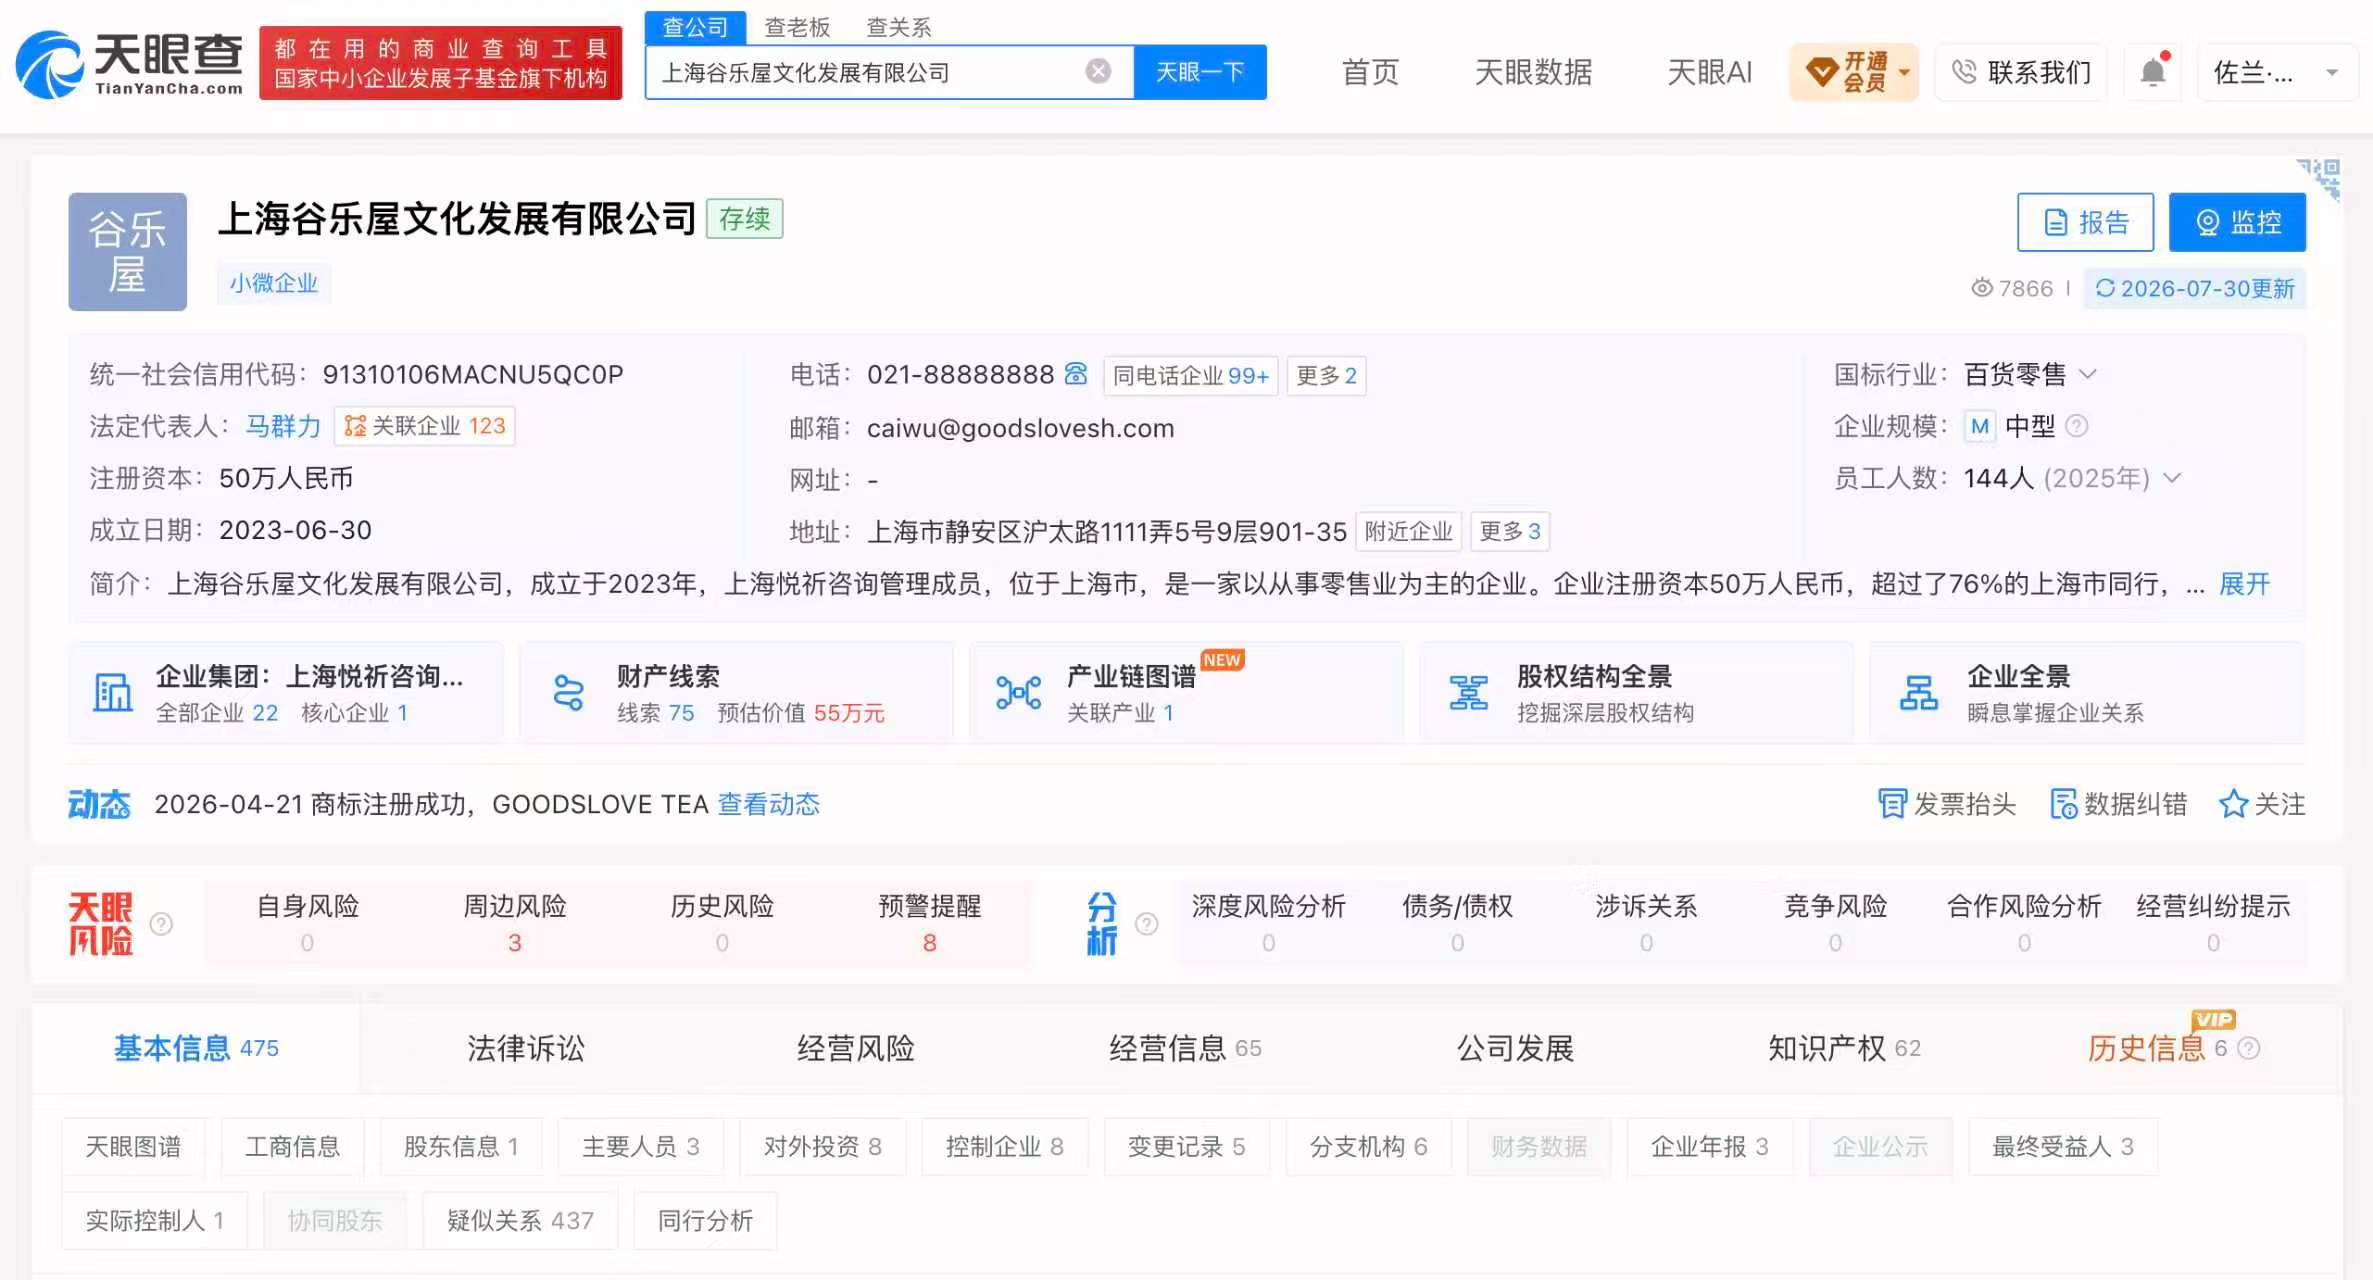The image size is (2373, 1280).
Task: Open 经营信息 65 tab
Action: coord(1185,1048)
